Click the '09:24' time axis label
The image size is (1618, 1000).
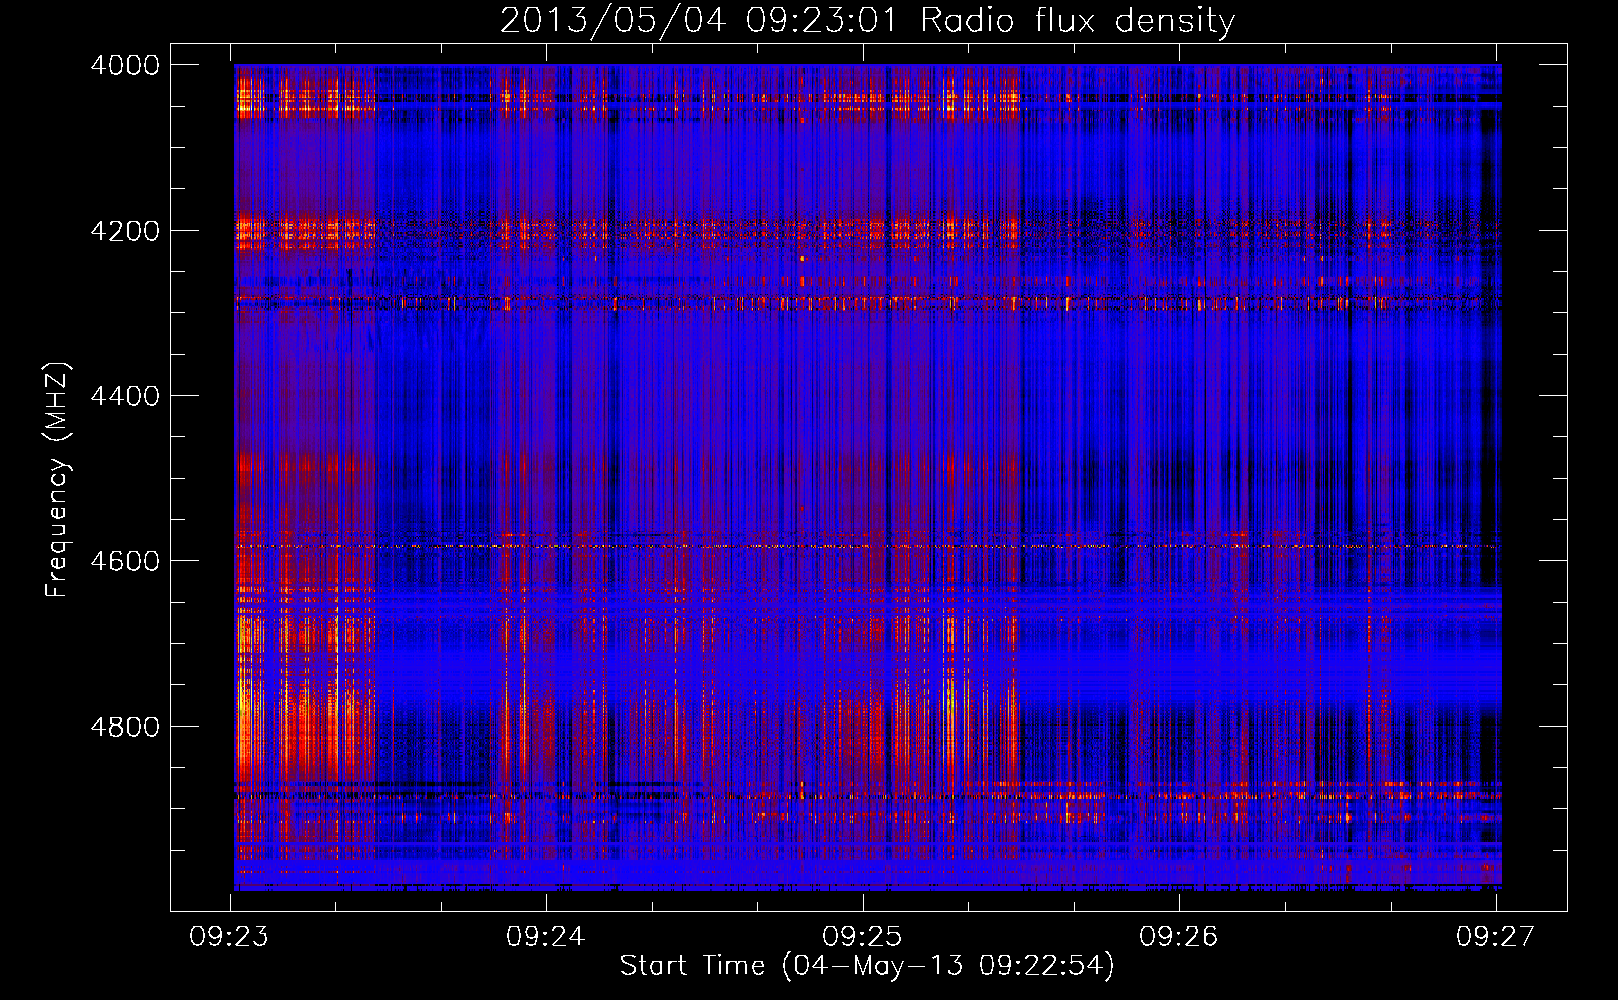pyautogui.click(x=545, y=937)
